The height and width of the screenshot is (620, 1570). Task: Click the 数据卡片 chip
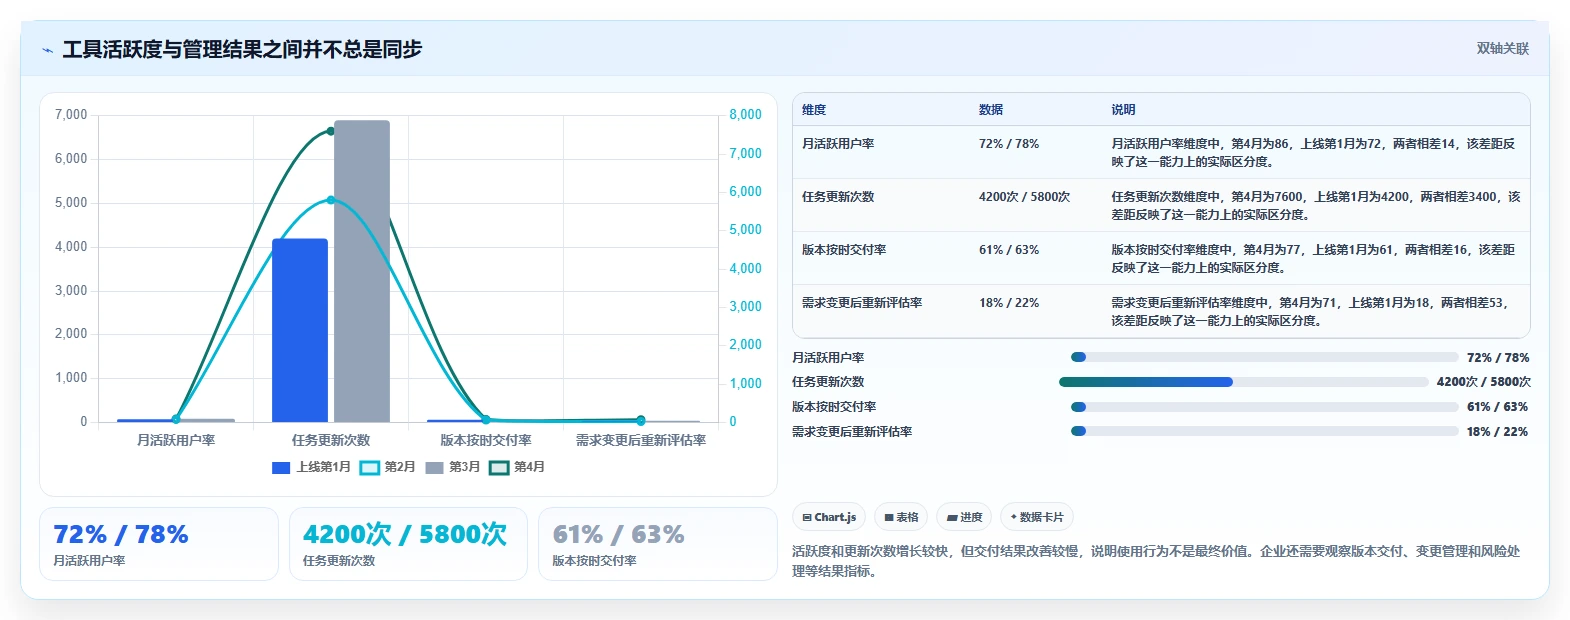[1037, 517]
